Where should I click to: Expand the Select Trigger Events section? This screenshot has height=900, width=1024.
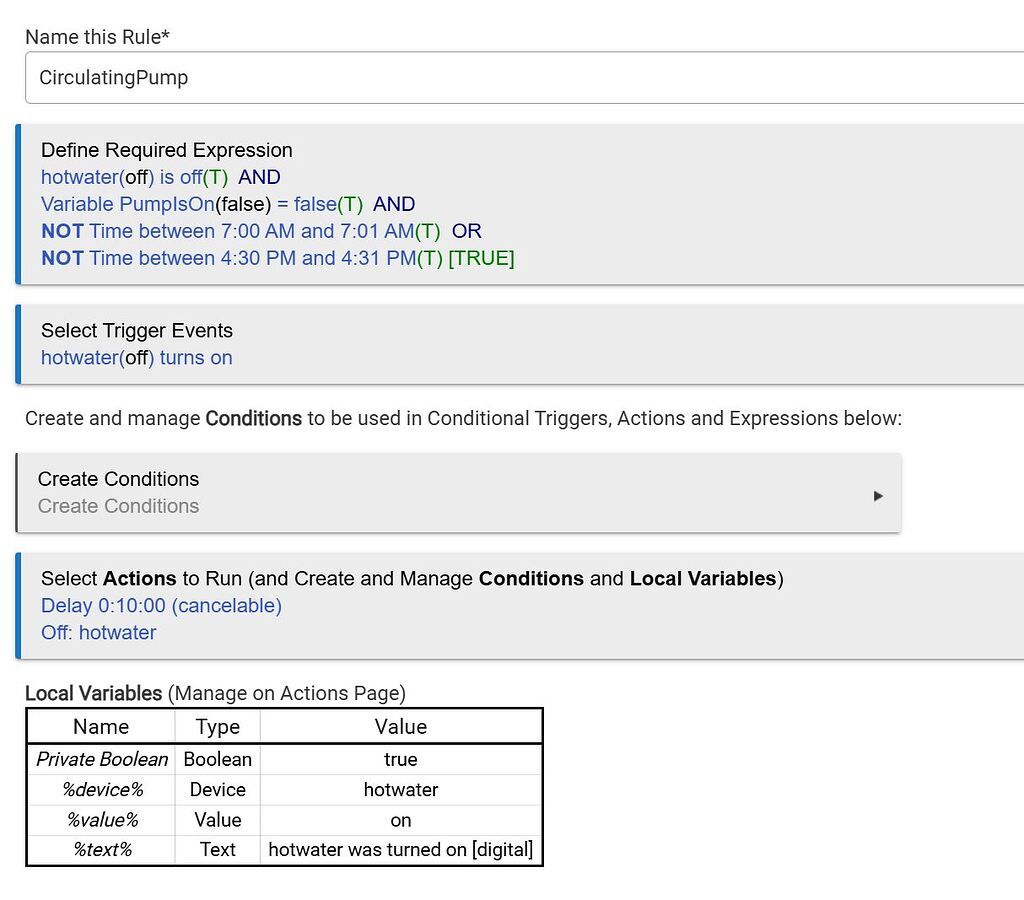point(137,330)
